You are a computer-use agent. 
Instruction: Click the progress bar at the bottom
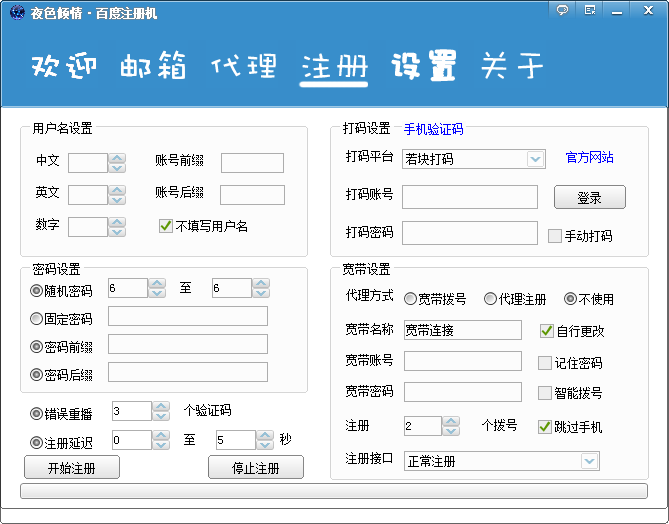coord(334,491)
